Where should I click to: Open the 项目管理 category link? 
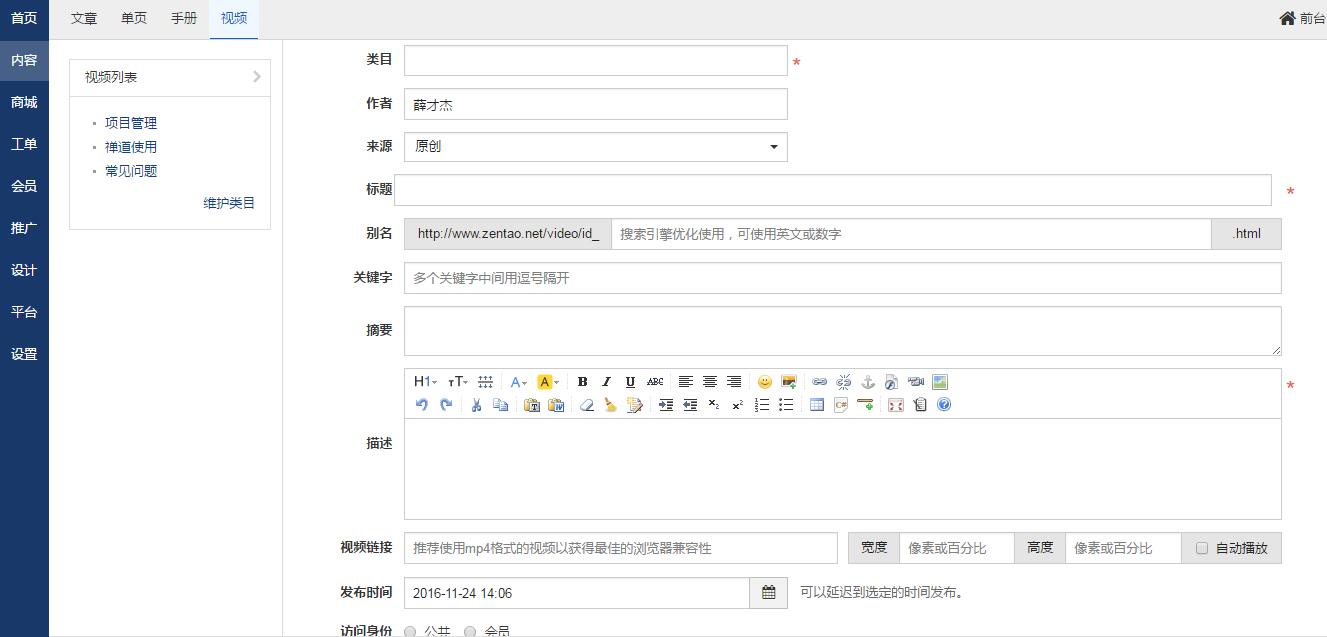point(131,123)
